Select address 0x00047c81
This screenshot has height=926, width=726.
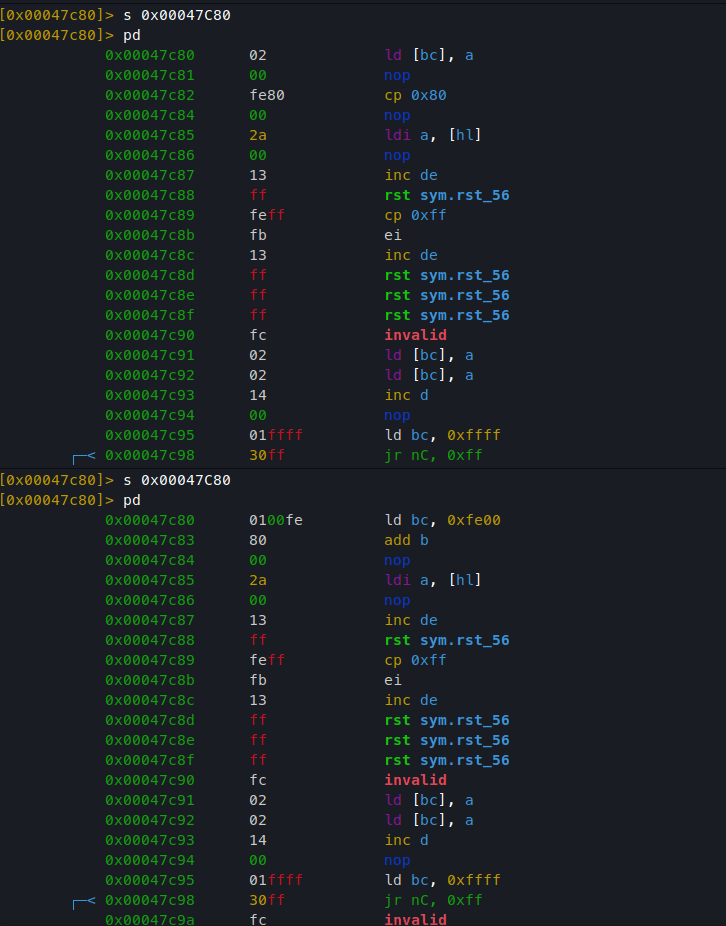149,76
